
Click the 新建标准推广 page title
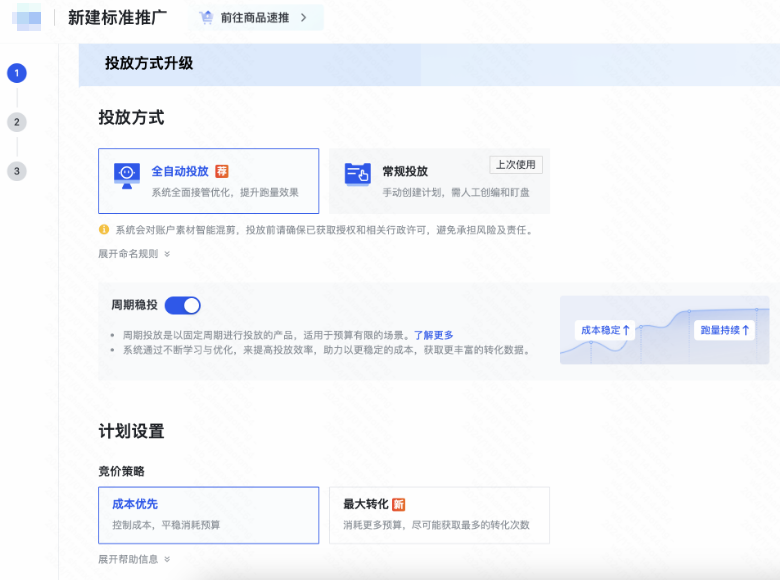click(x=117, y=18)
